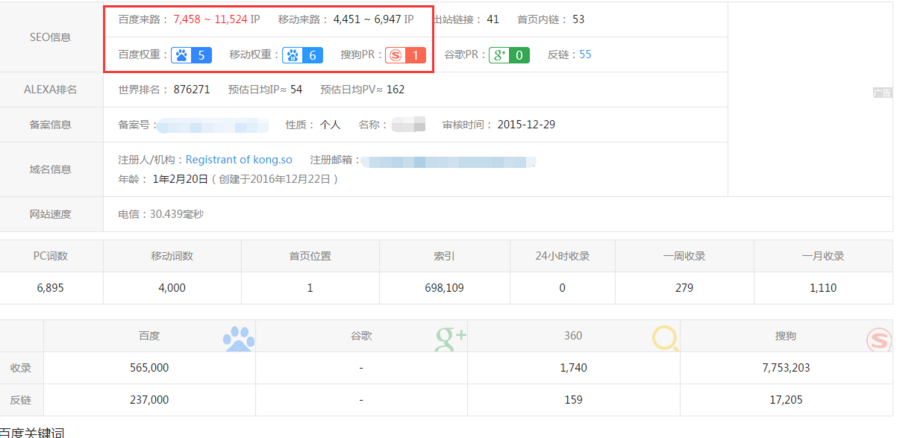Click the Baidu paw logo in table header

click(x=238, y=339)
